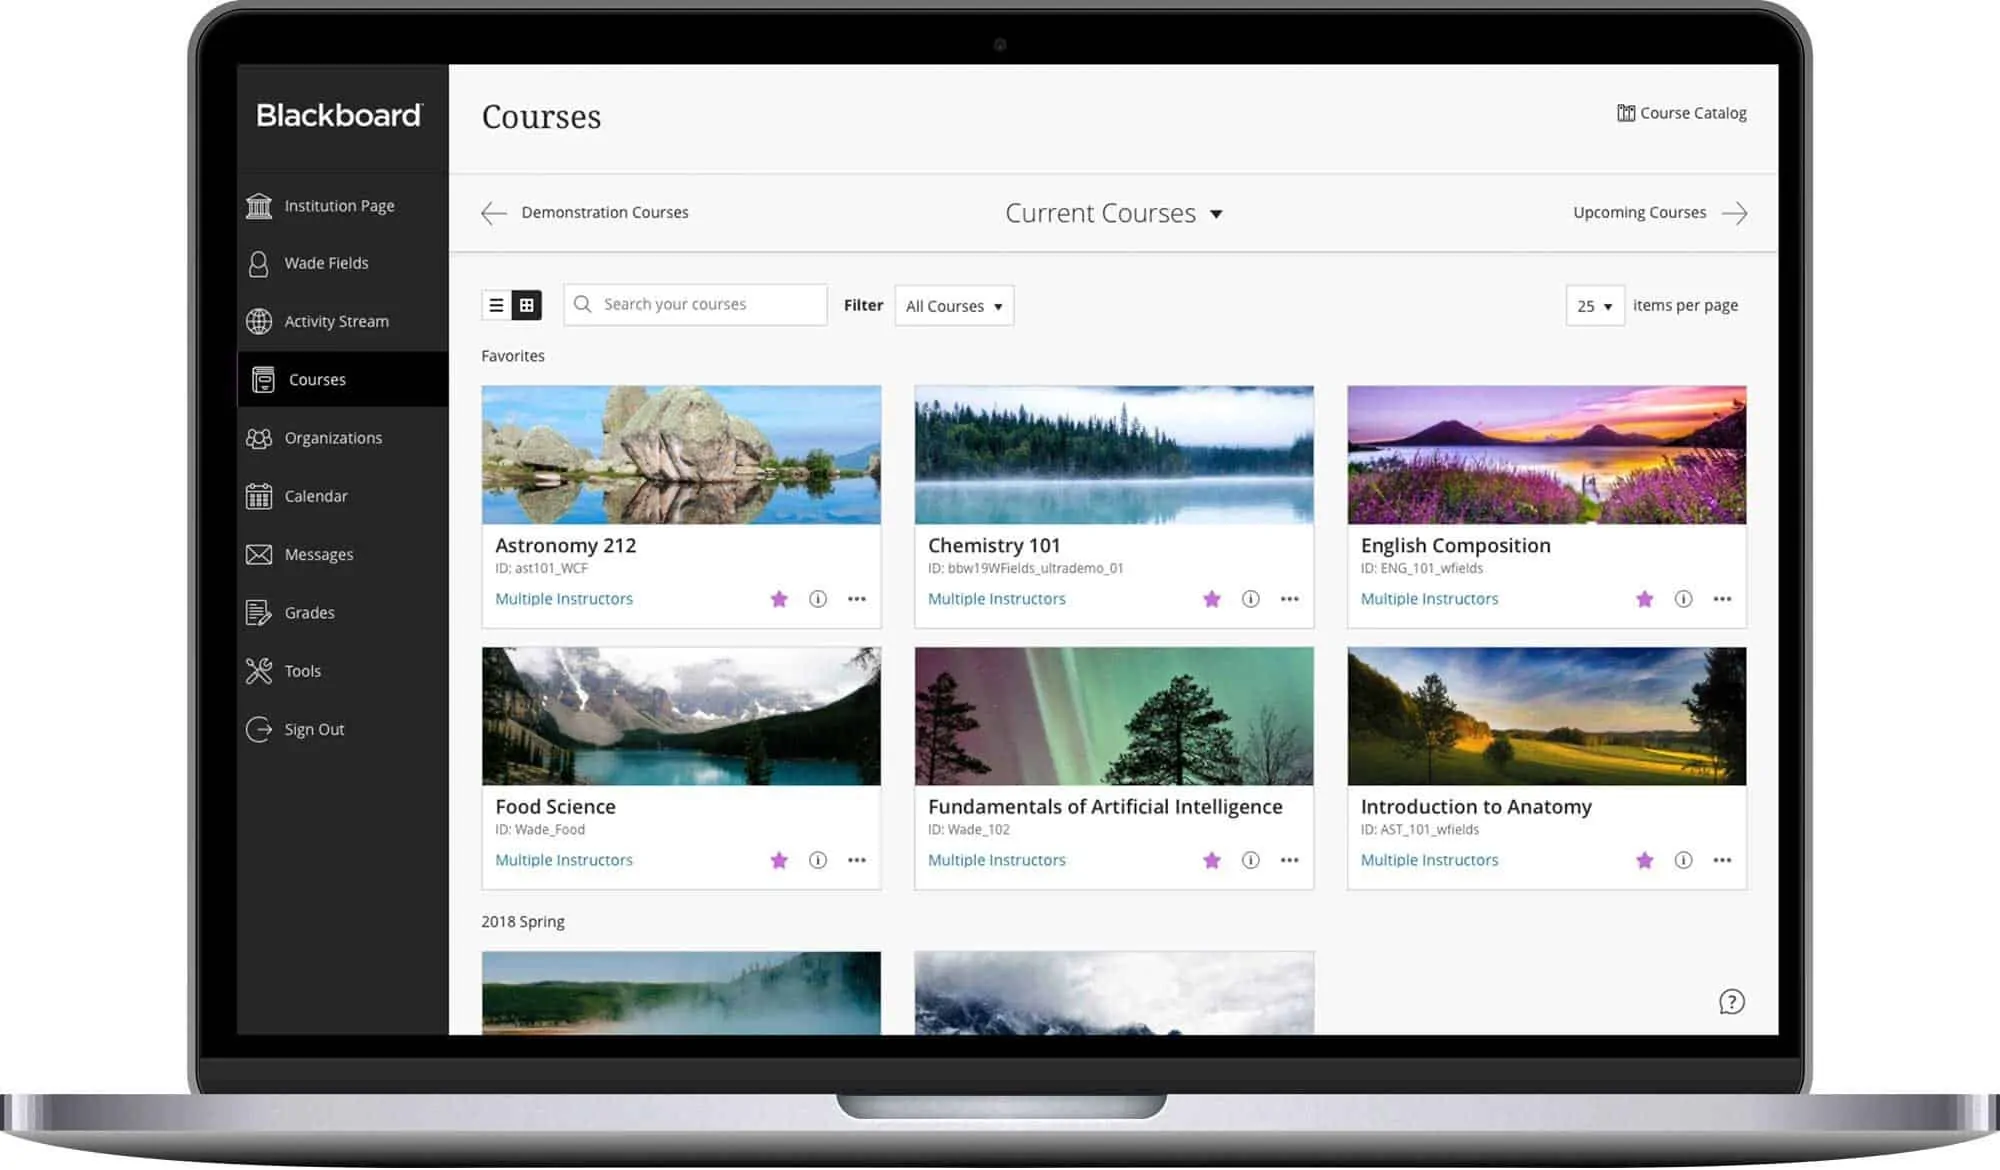The width and height of the screenshot is (2000, 1170).
Task: Navigate to Upcoming Courses
Action: tap(1638, 212)
